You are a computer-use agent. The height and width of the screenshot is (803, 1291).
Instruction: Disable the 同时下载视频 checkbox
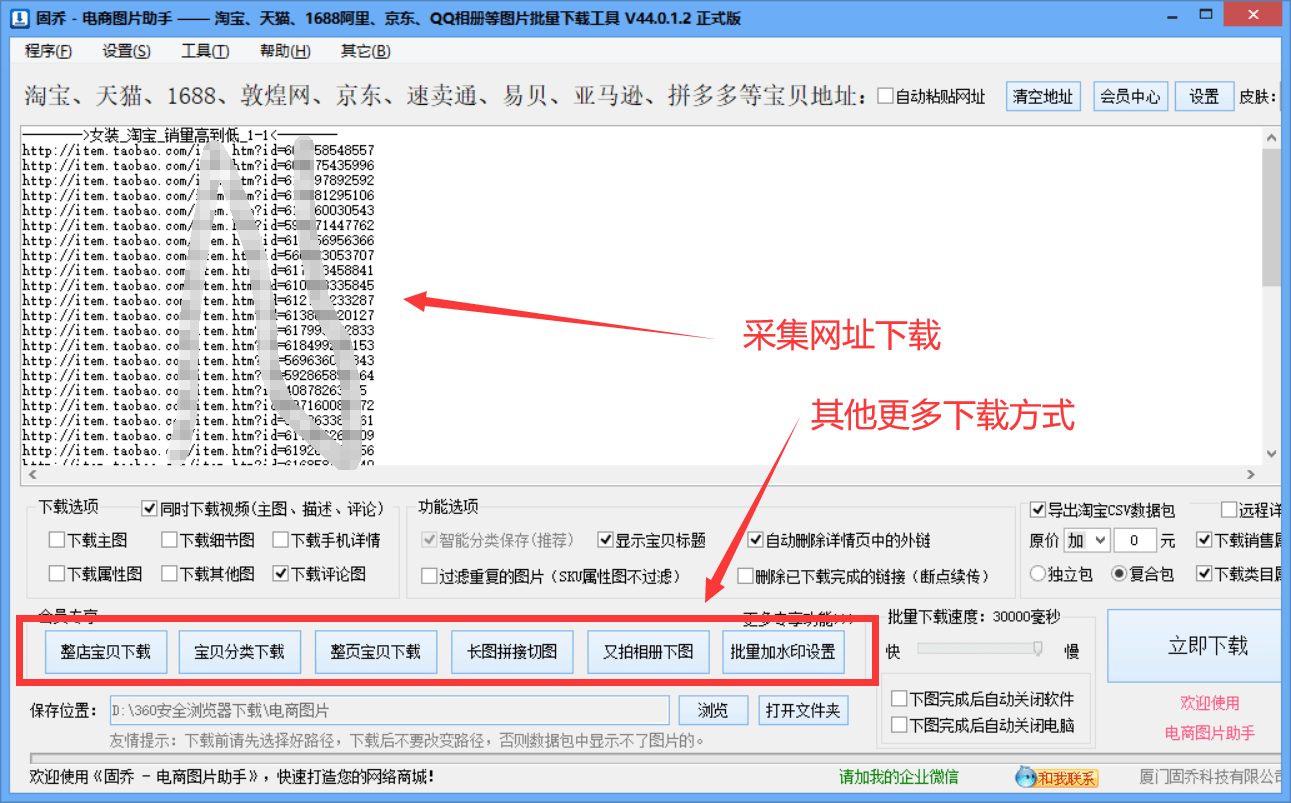click(x=149, y=508)
